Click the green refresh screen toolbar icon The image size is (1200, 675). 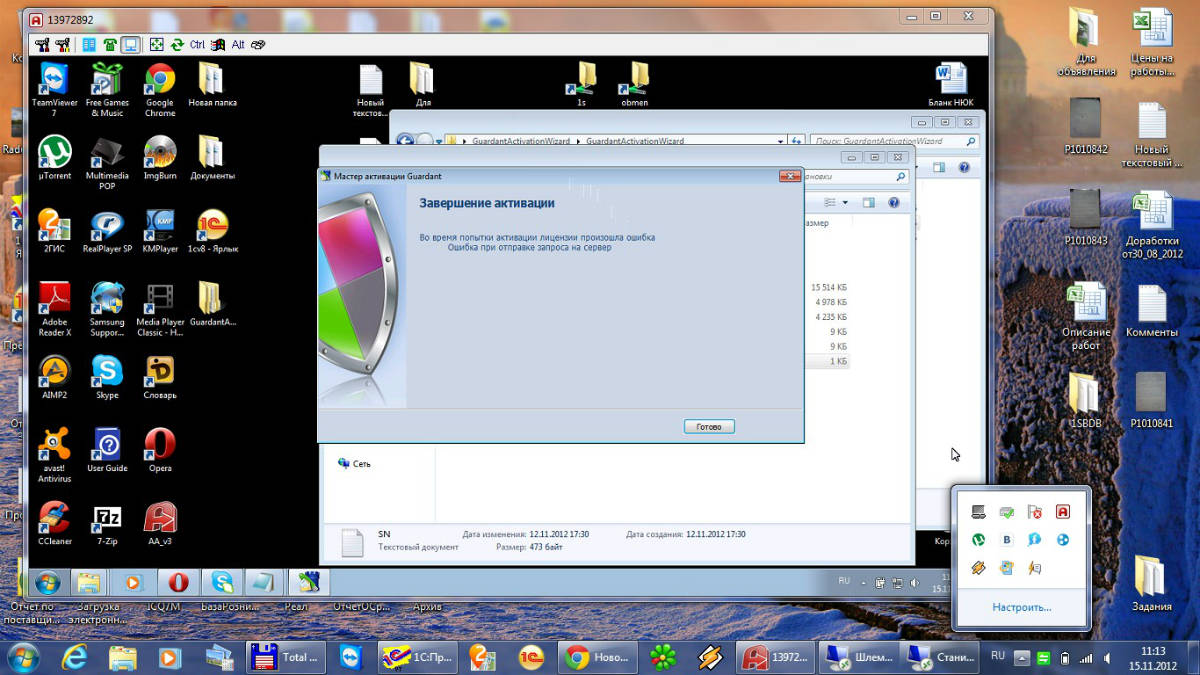[177, 45]
